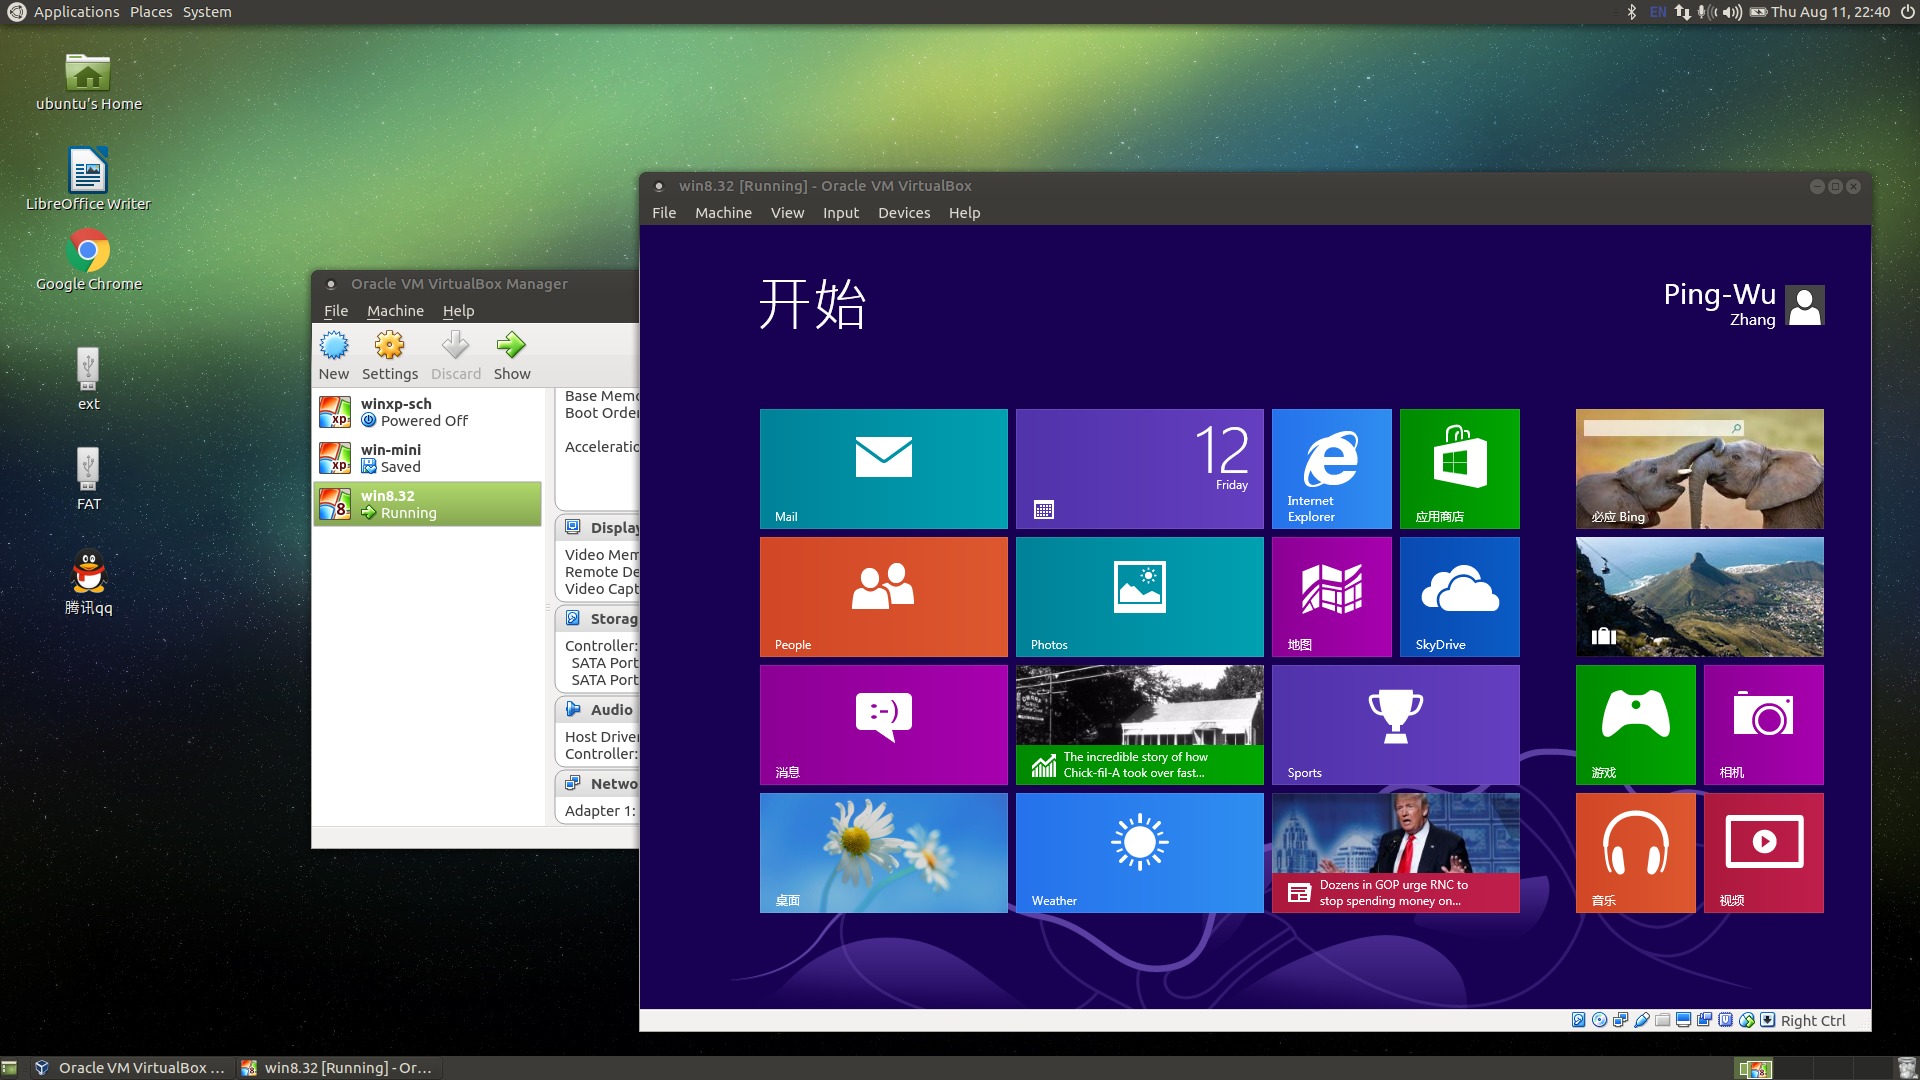Open the GOP RNC news tile

(x=1395, y=853)
